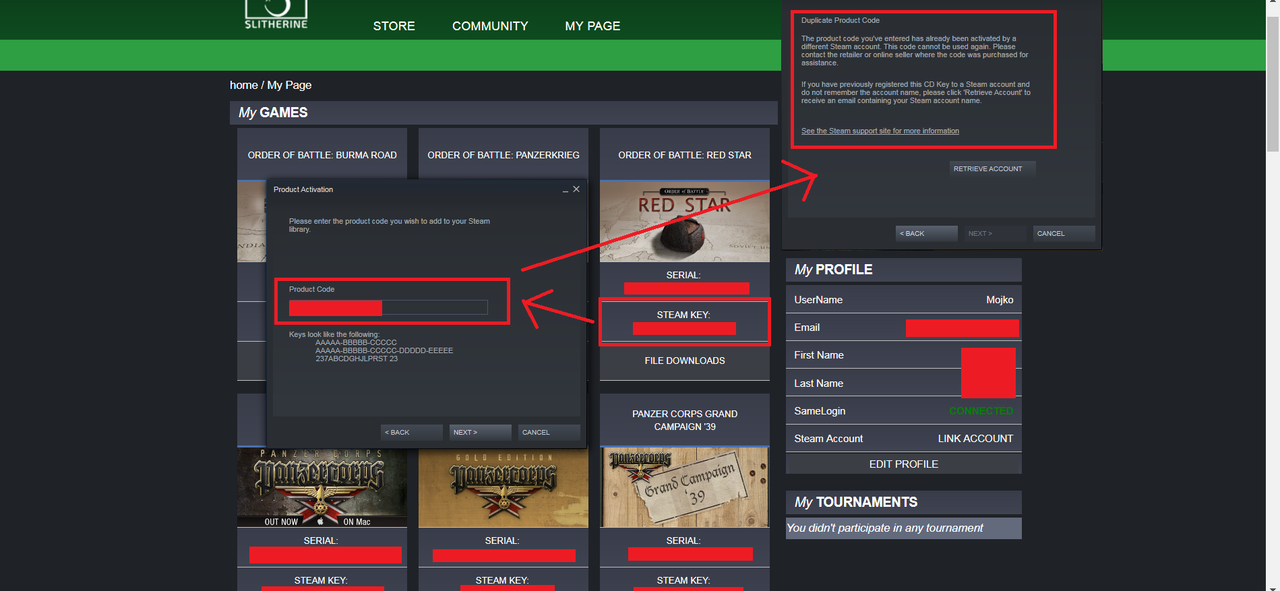
Task: Click LINK ACCOUNT next to Steam Account
Action: click(975, 439)
